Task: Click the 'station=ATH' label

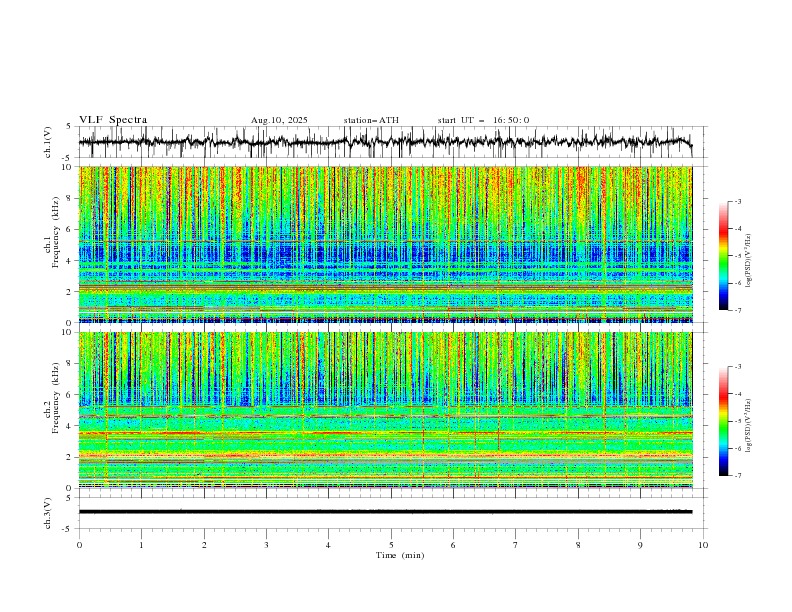Action: [371, 120]
